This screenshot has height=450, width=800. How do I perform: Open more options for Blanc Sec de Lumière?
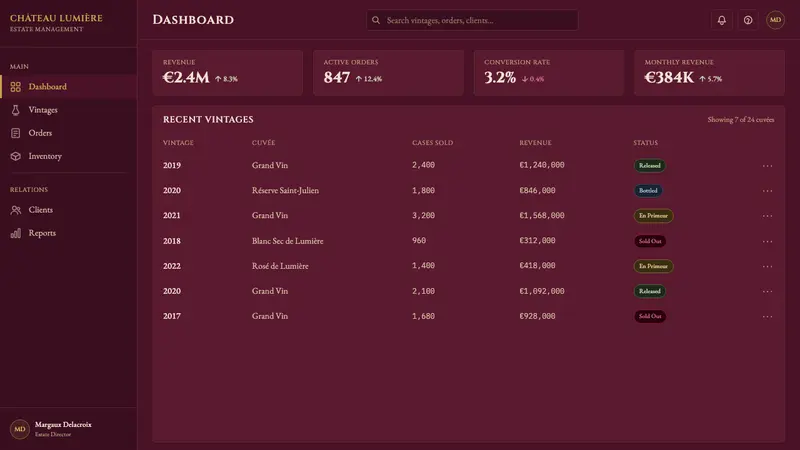[767, 241]
